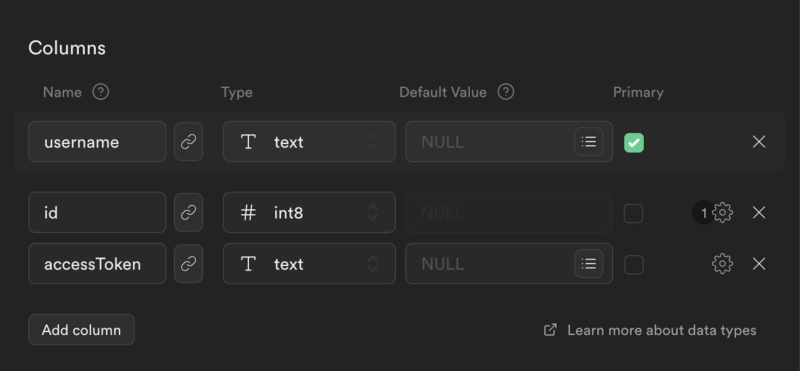Open the gear settings for the accessToken column

(722, 263)
